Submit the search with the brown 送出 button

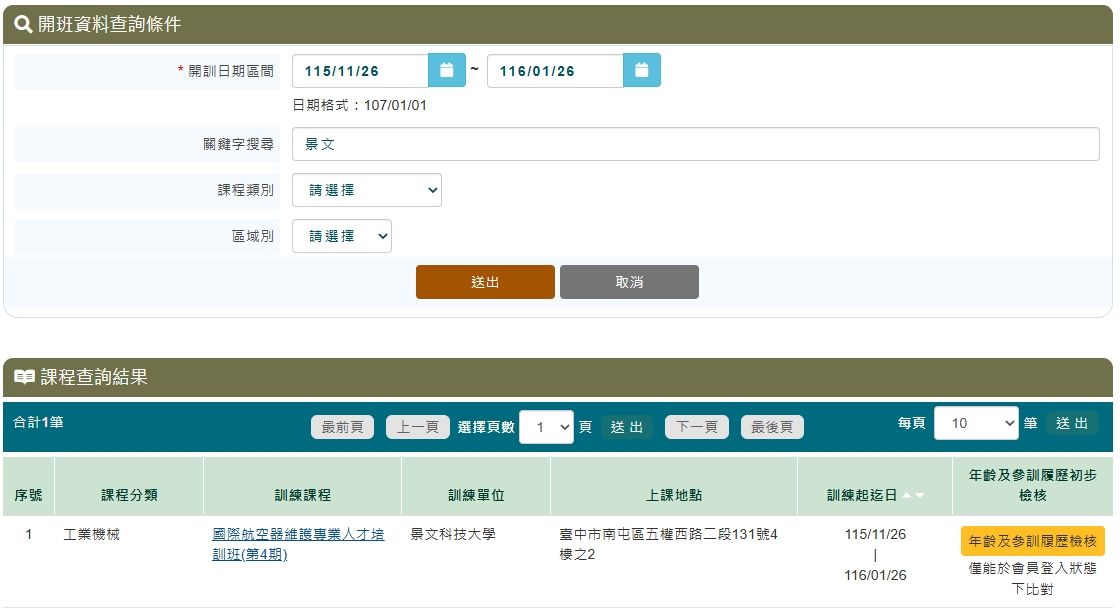pyautogui.click(x=485, y=282)
